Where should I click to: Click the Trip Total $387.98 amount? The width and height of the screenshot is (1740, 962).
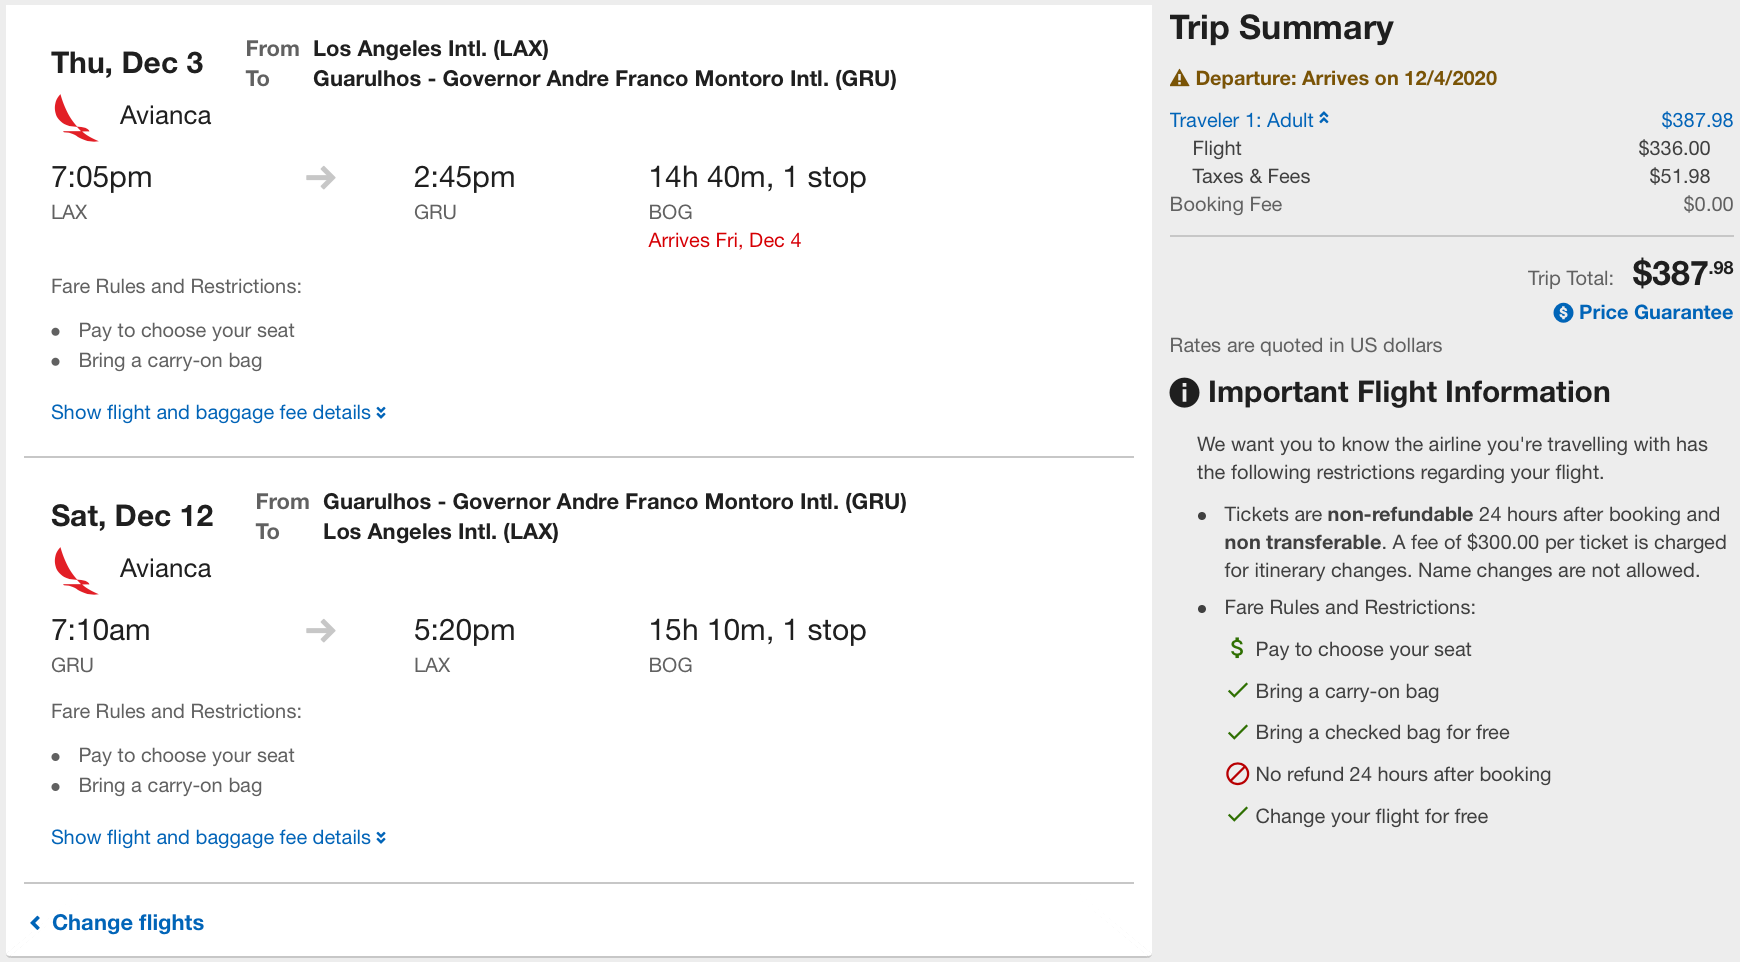point(1682,273)
